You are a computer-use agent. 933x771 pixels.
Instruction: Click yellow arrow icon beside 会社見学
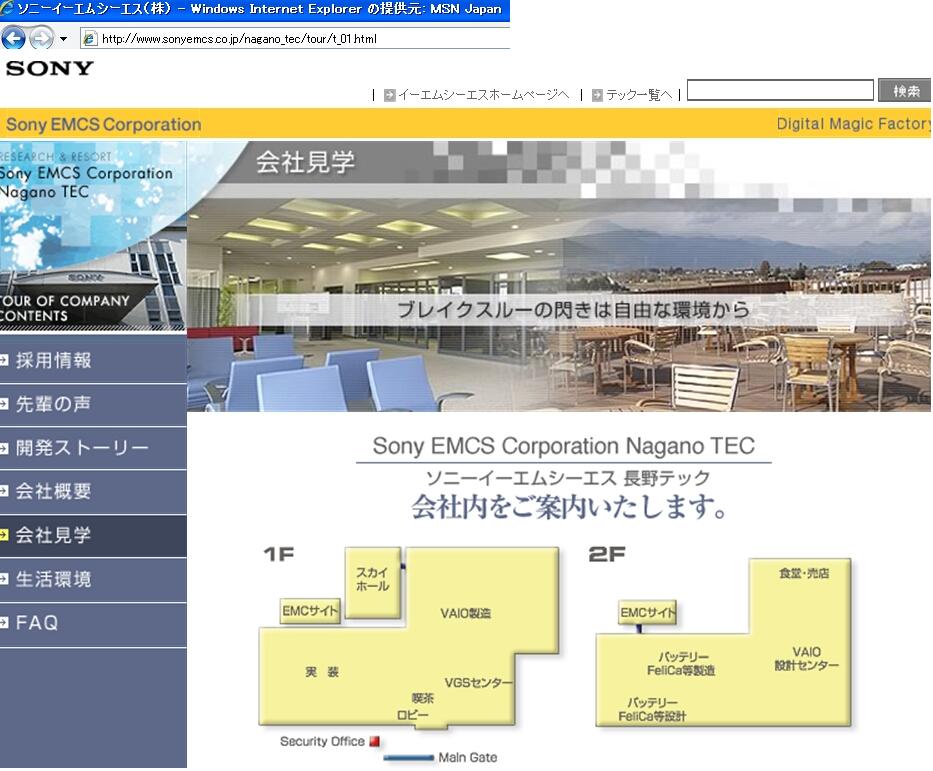click(4, 535)
